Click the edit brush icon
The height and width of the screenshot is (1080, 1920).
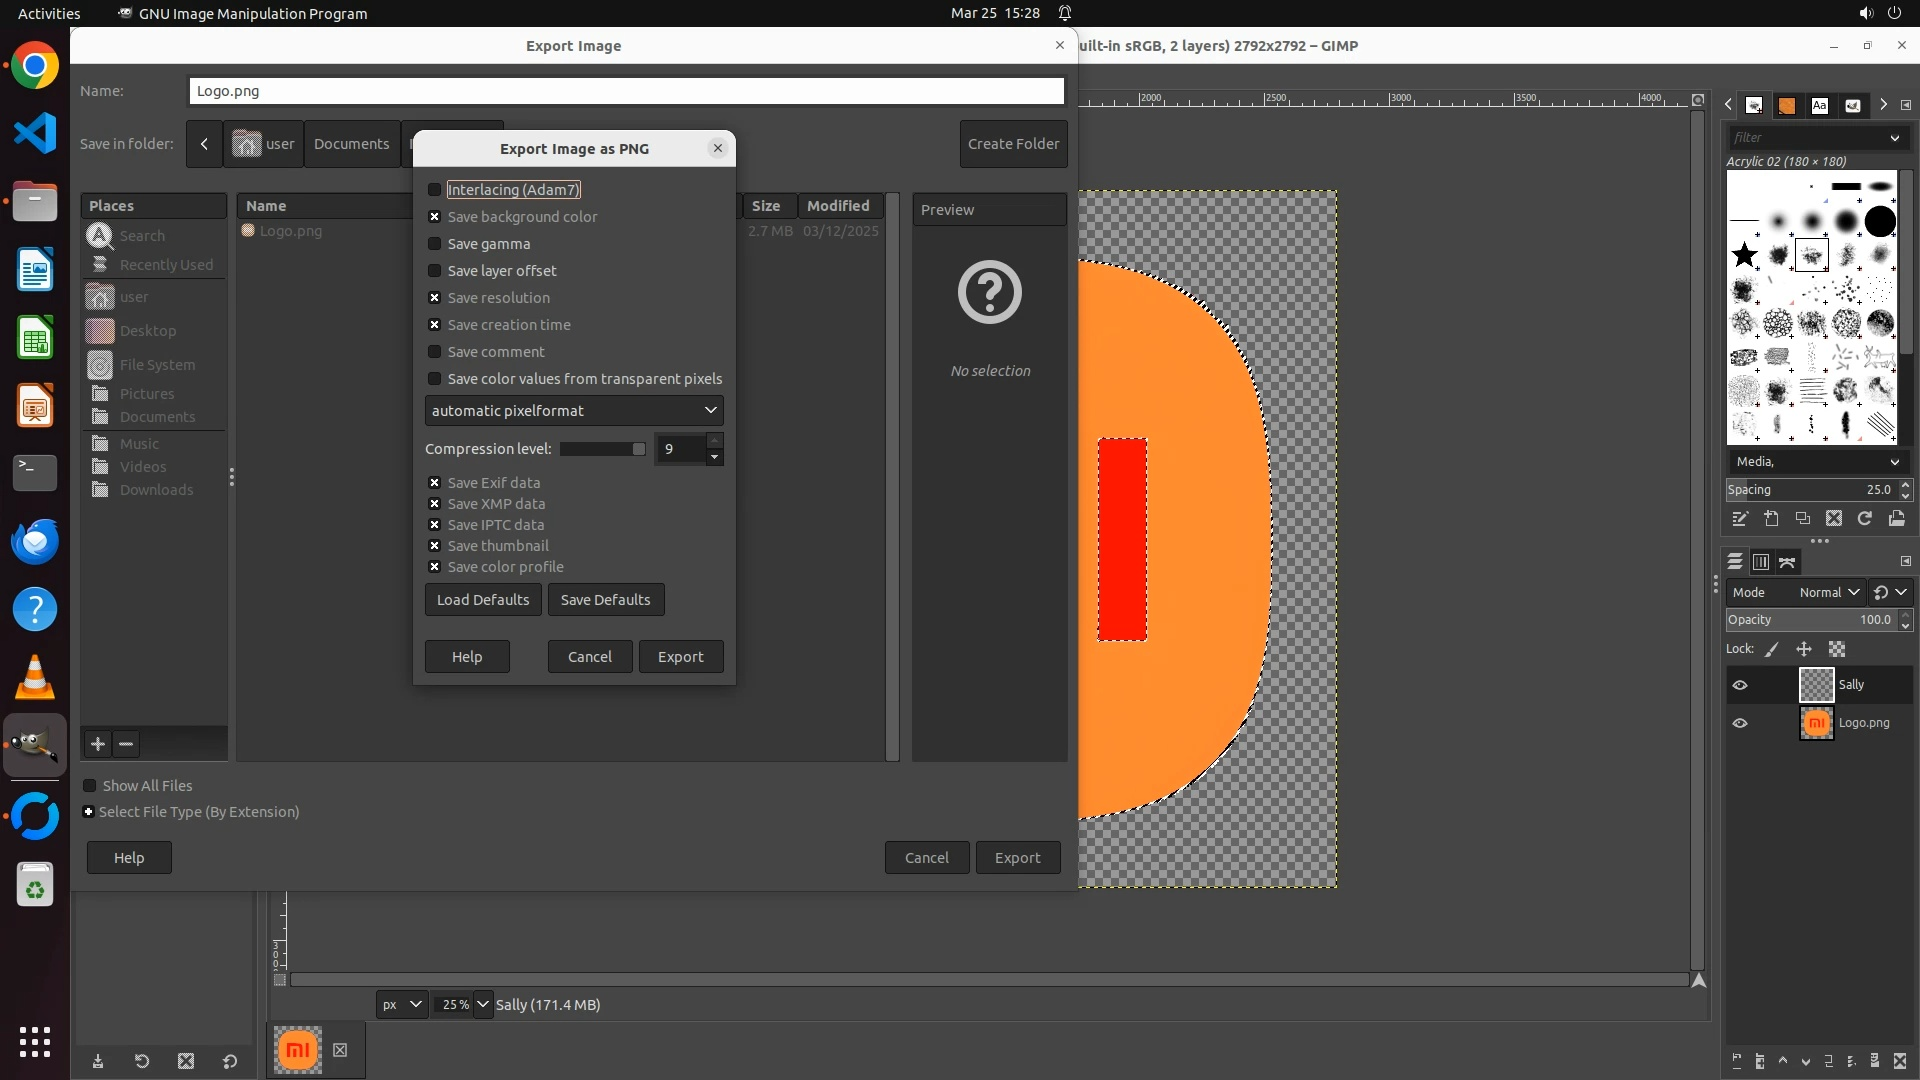click(x=1740, y=518)
